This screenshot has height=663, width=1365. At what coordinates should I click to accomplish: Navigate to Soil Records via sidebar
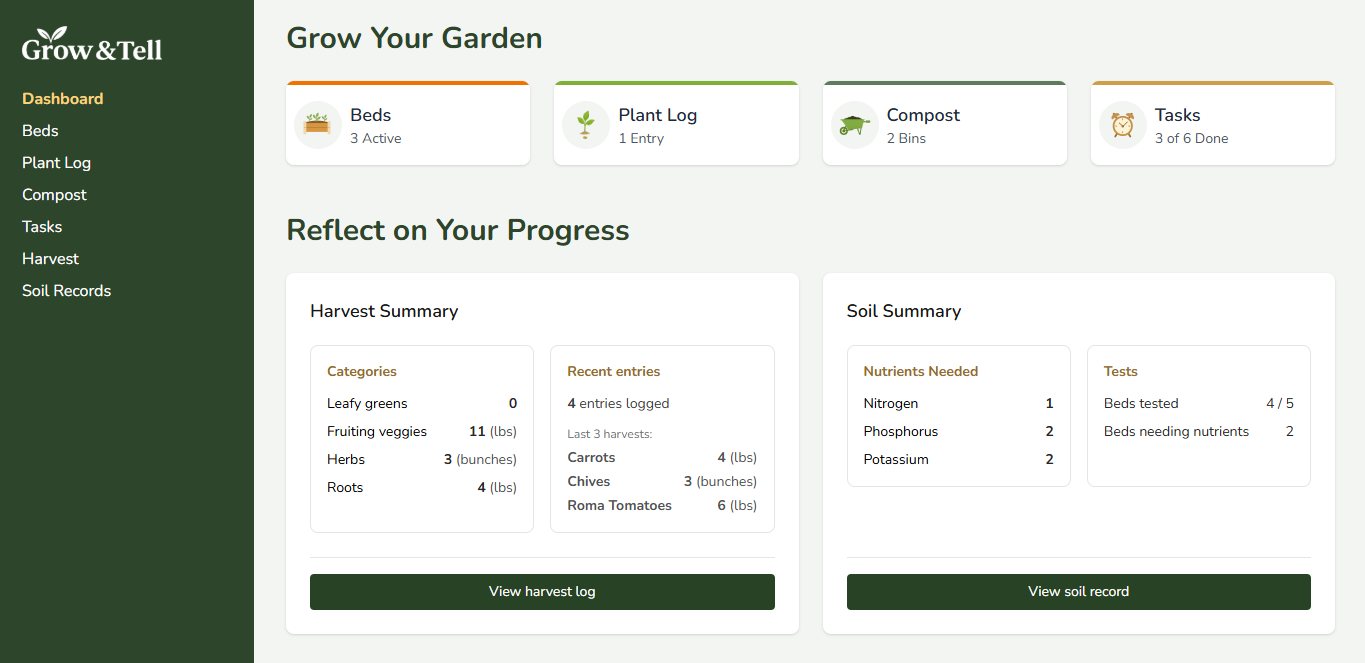coord(66,290)
